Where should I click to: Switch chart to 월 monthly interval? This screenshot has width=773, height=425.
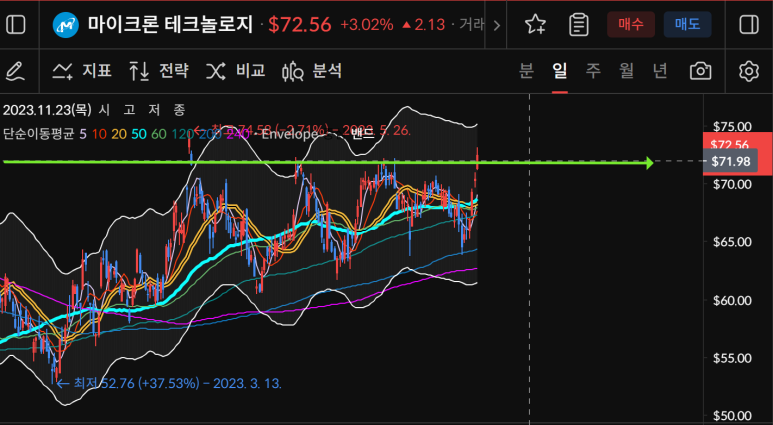coord(627,71)
